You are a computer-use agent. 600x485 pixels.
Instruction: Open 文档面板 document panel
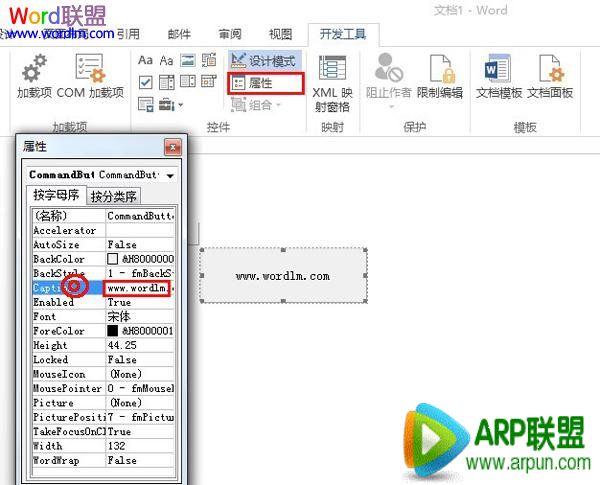[x=550, y=77]
